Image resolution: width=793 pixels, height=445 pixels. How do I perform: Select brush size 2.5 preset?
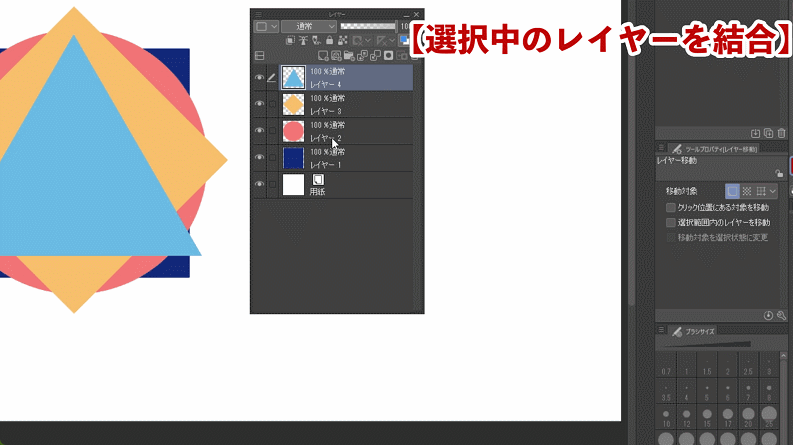(748, 366)
